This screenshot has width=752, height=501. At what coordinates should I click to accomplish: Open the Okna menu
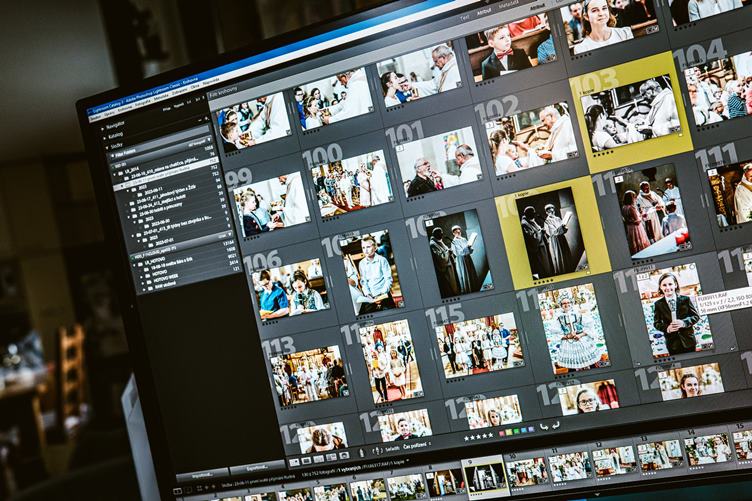[x=195, y=86]
